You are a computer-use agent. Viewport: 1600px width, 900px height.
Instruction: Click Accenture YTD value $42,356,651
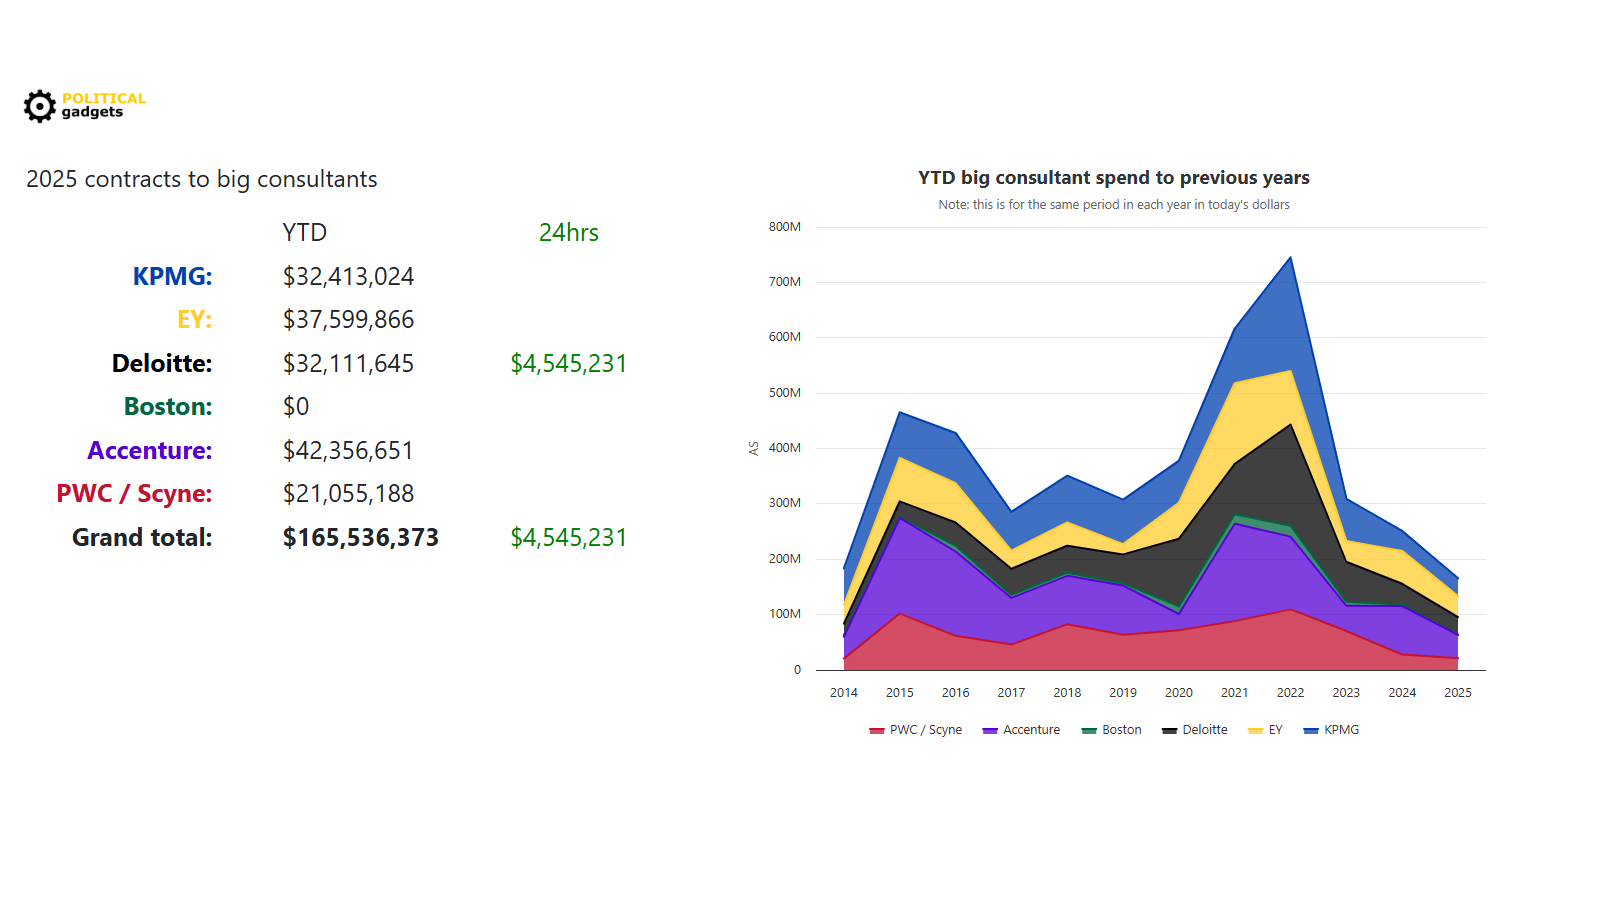tap(348, 450)
